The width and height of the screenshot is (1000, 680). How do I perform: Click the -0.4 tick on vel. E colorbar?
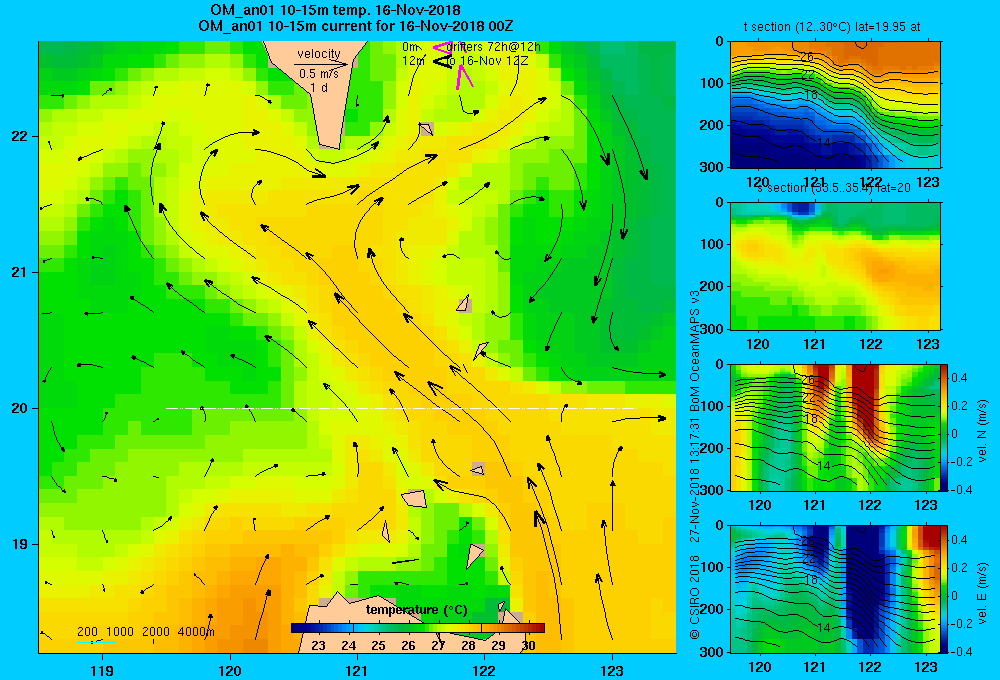pyautogui.click(x=961, y=651)
